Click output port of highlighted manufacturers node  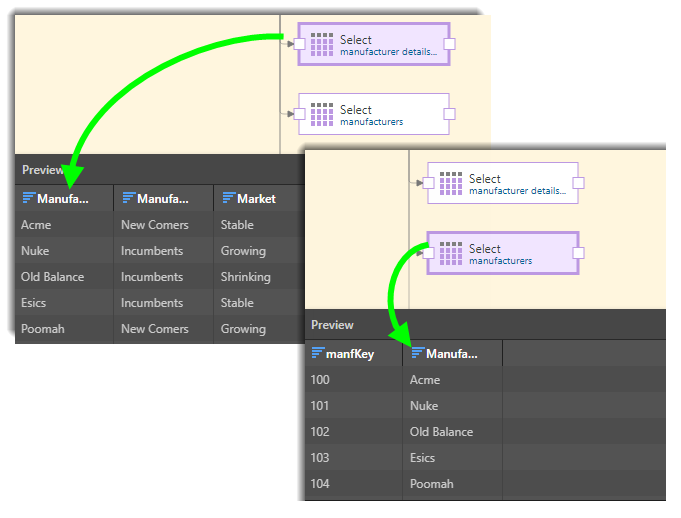pyautogui.click(x=579, y=253)
